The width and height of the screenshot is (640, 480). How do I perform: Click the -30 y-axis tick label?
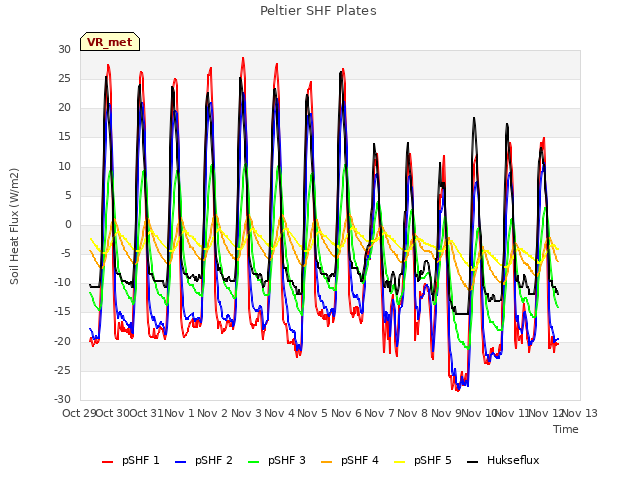[x=62, y=399]
